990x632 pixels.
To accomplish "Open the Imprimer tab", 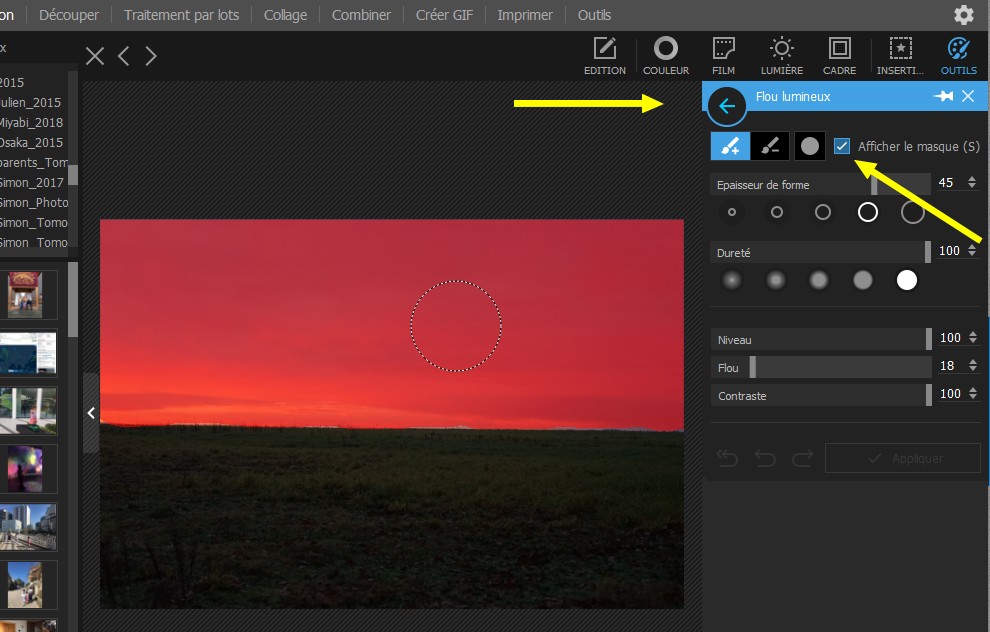I will pyautogui.click(x=525, y=15).
